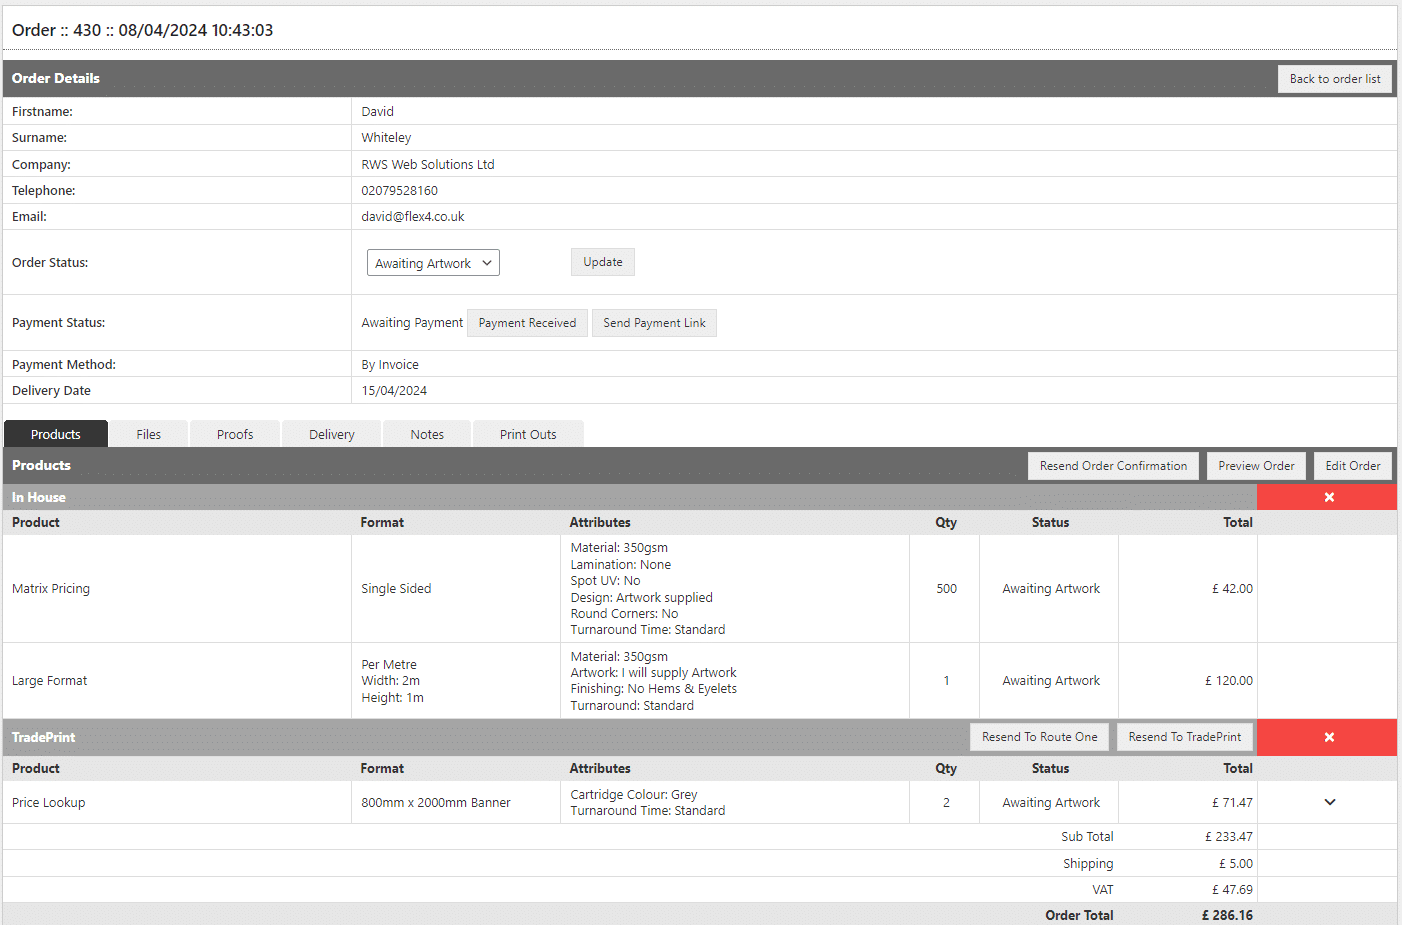Viewport: 1402px width, 925px height.
Task: Click the red X on In House section
Action: tap(1328, 497)
